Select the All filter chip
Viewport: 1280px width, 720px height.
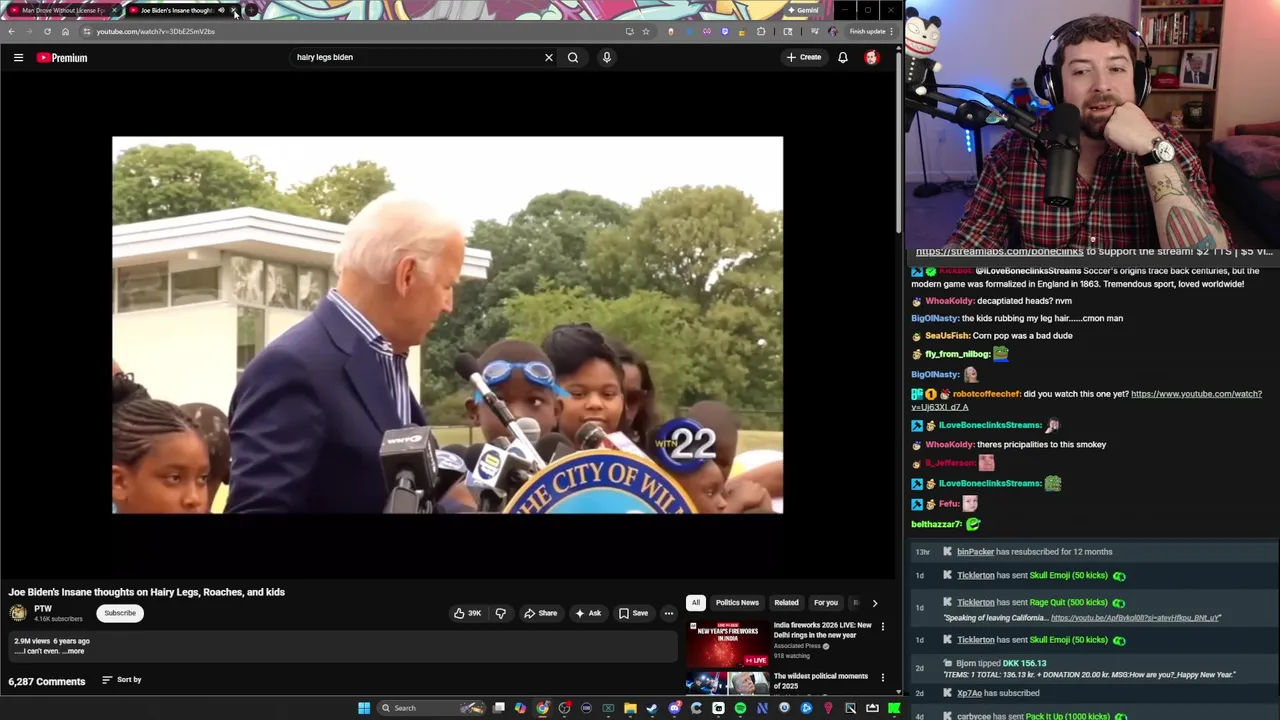point(695,603)
